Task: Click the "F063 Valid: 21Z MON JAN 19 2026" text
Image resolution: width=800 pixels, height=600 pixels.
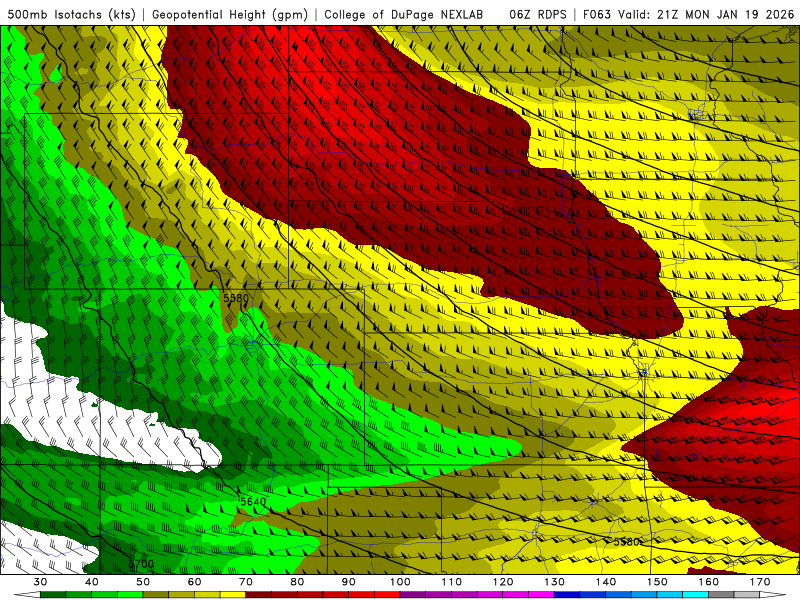Action: pyautogui.click(x=688, y=14)
